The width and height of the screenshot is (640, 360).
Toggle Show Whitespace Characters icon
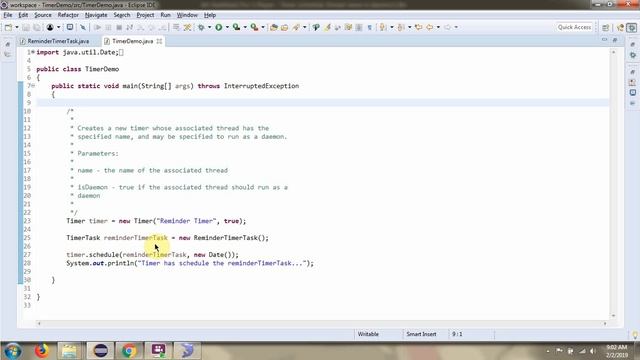click(369, 27)
